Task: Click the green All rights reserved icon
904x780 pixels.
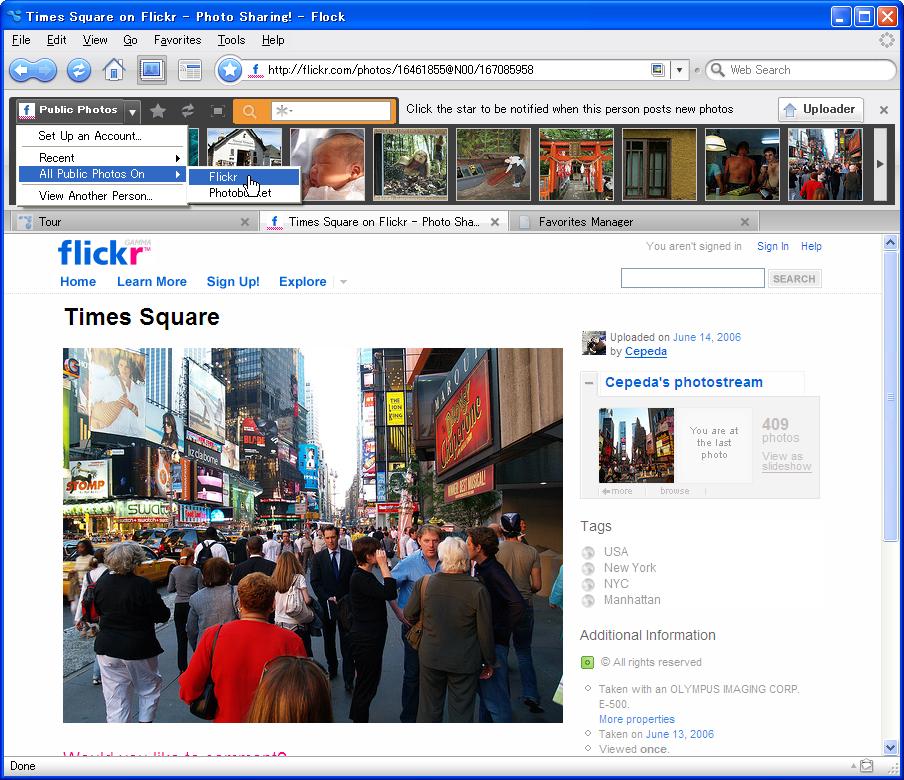Action: click(x=587, y=662)
